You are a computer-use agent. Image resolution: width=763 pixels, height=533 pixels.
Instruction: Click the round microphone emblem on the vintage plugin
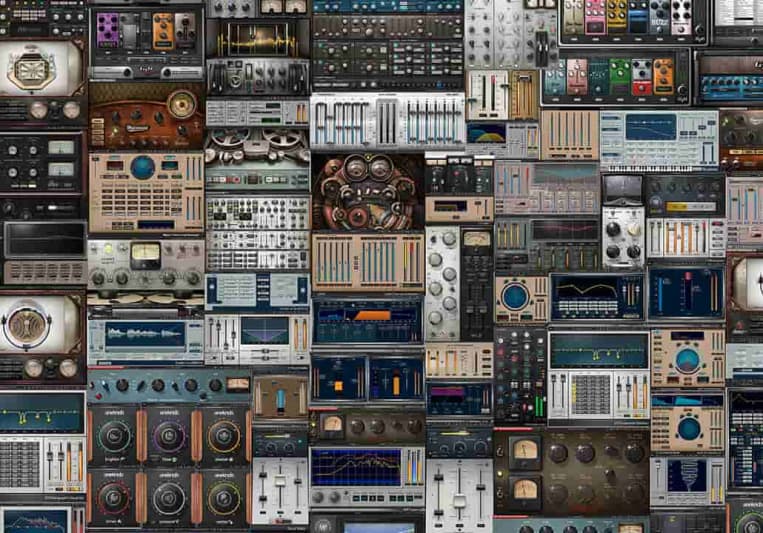(x=27, y=326)
